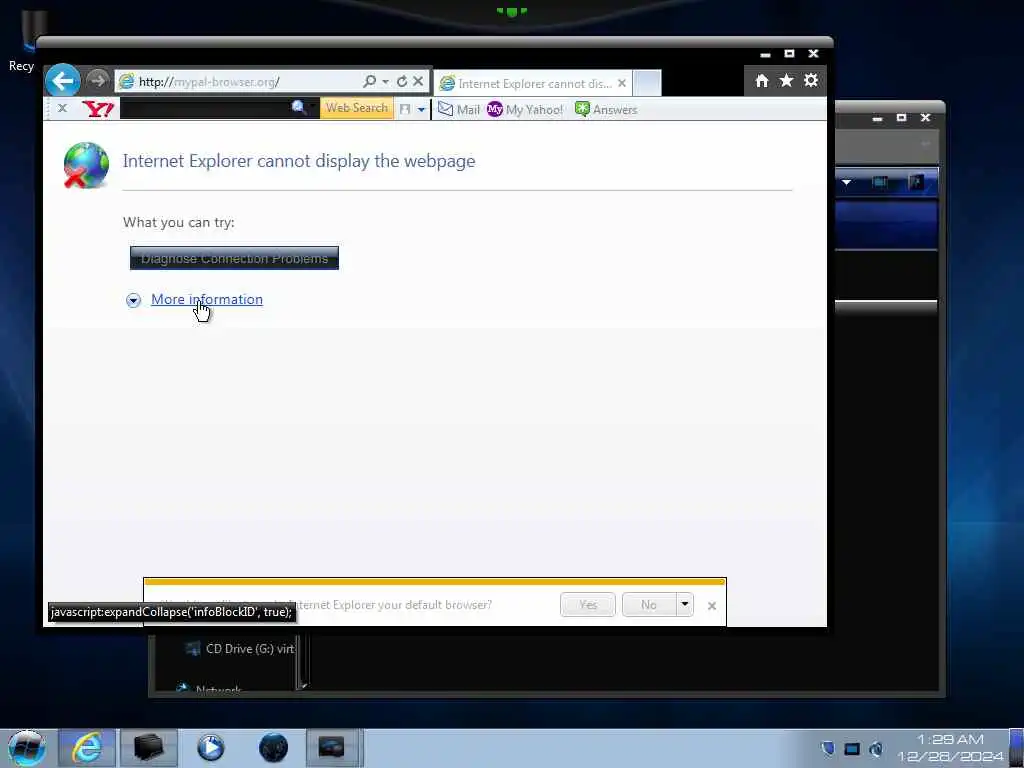Click the black folder Explorer taskbar icon
The width and height of the screenshot is (1024, 768).
click(x=149, y=748)
